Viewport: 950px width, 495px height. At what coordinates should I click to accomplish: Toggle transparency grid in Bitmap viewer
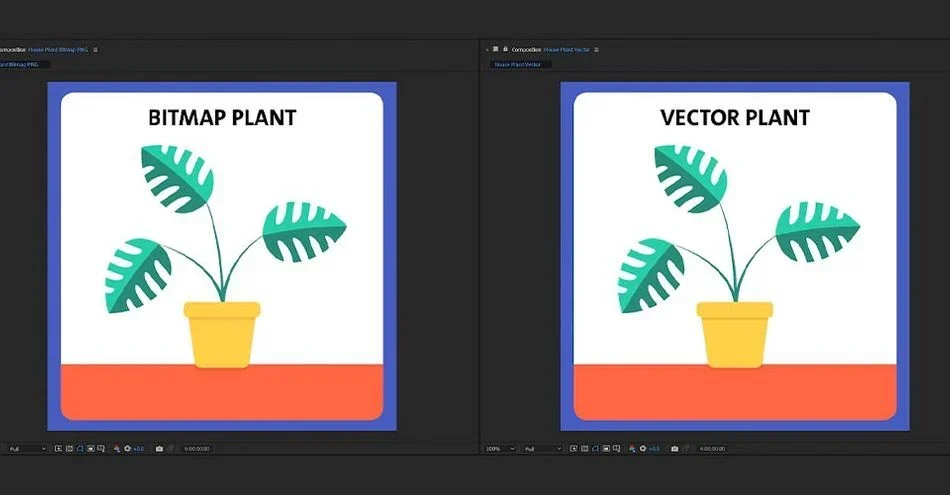[69, 449]
